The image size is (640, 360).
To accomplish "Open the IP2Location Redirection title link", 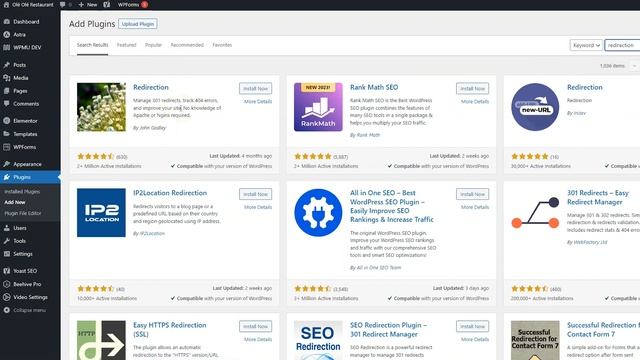I will tap(170, 193).
